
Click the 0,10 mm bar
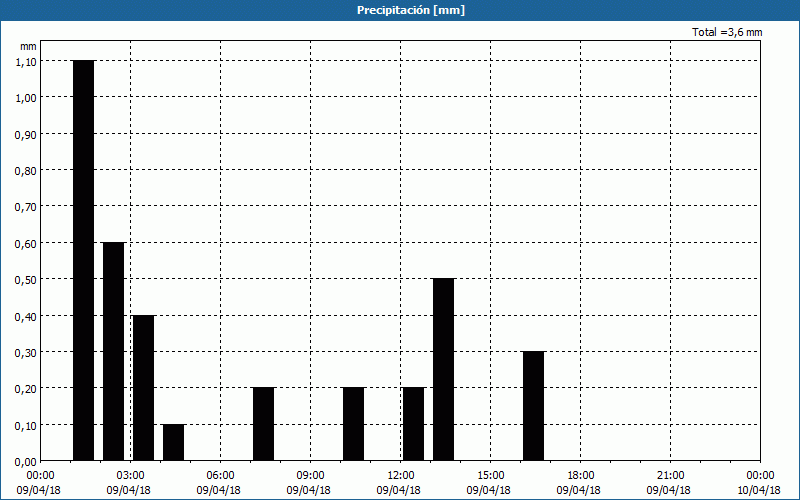click(173, 443)
